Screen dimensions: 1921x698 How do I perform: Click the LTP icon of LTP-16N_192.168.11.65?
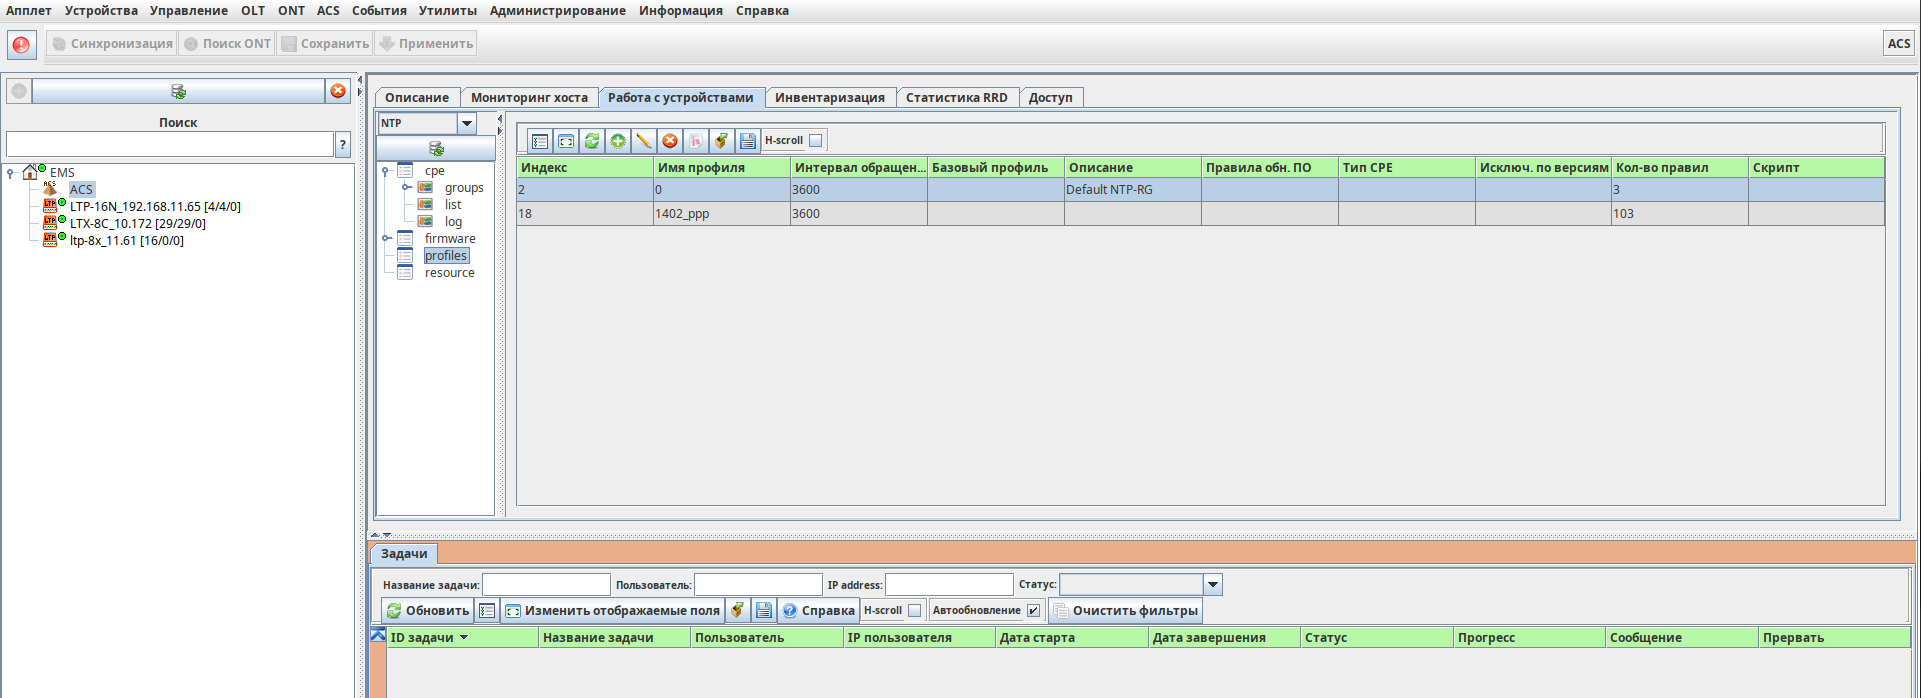pos(51,206)
